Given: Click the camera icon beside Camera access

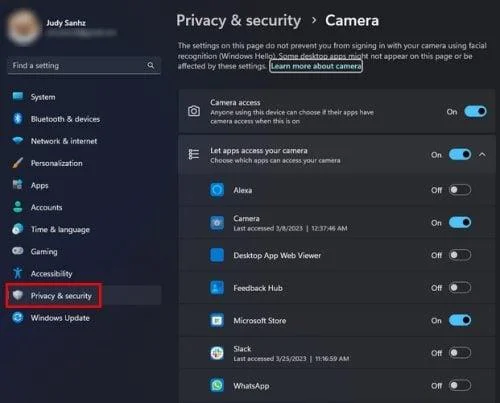Looking at the screenshot, I should click(194, 111).
